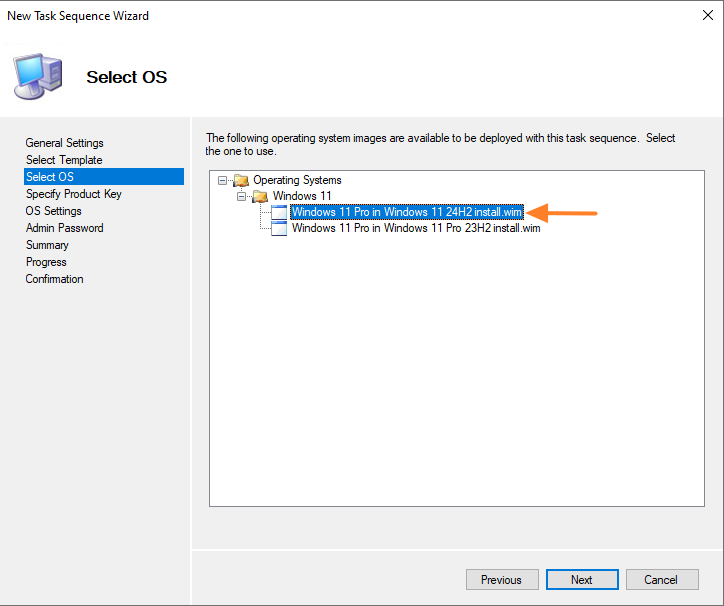Click the Windows 11 Pro 23H2 image icon
The width and height of the screenshot is (724, 606).
click(x=279, y=228)
